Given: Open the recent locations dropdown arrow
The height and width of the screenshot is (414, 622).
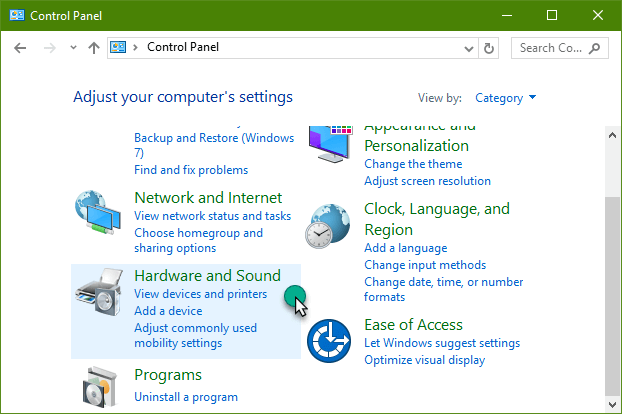Looking at the screenshot, I should [x=73, y=48].
